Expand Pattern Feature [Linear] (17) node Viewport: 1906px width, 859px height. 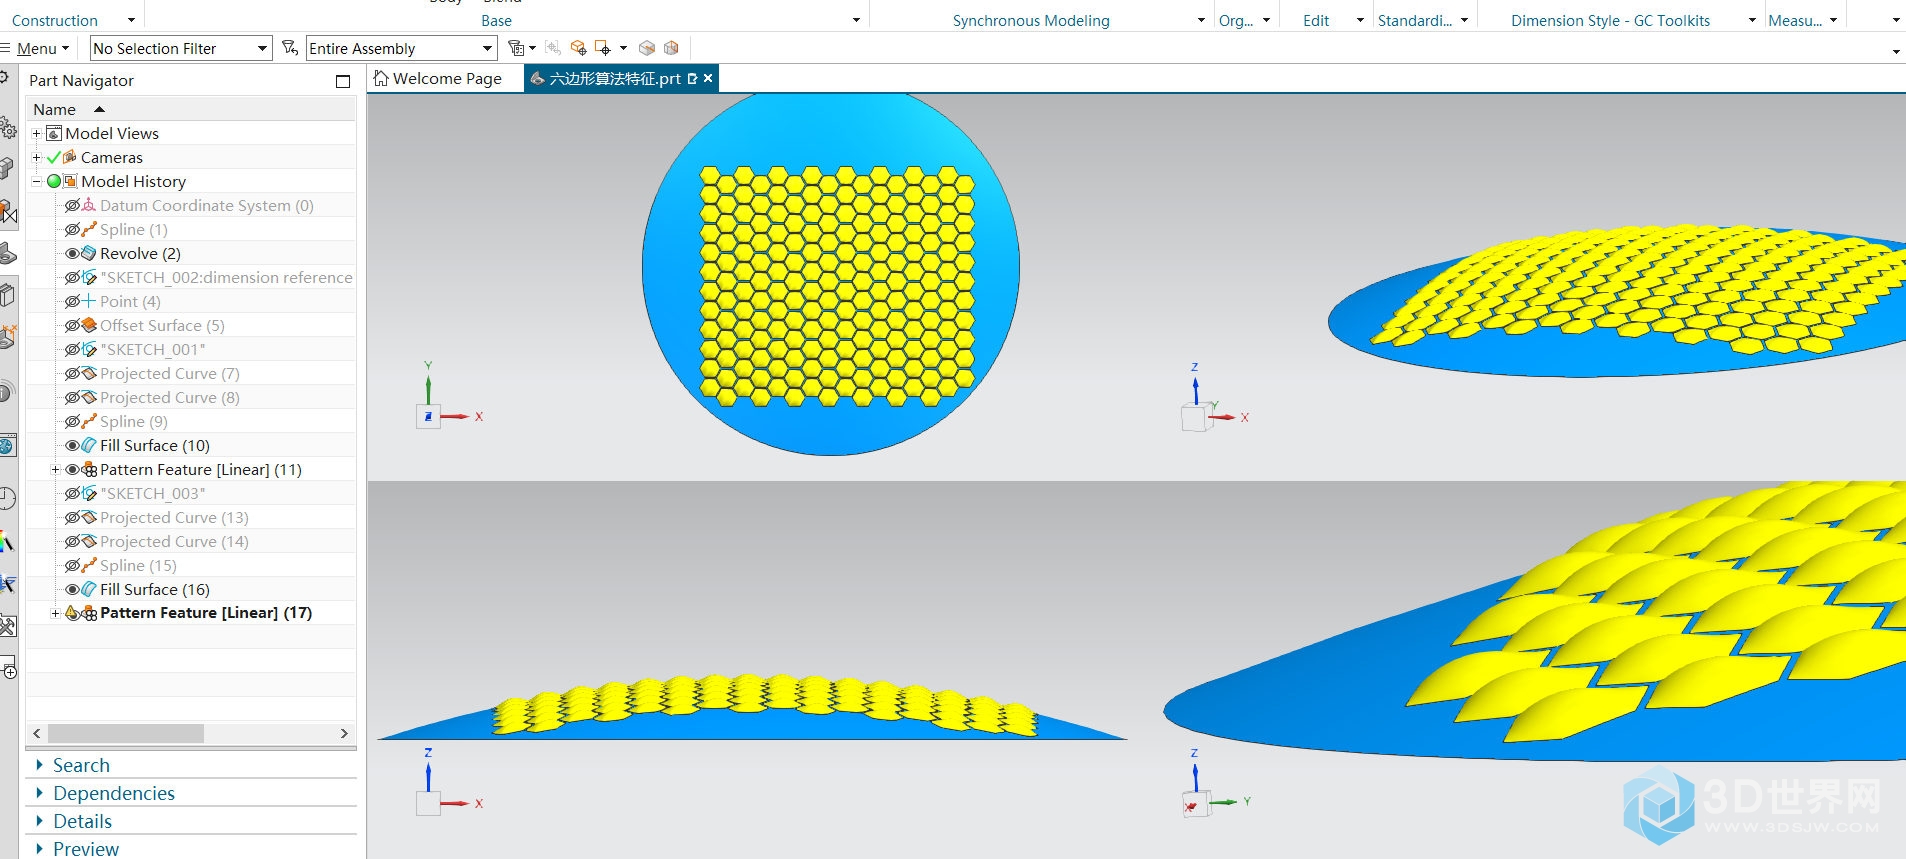pyautogui.click(x=56, y=613)
